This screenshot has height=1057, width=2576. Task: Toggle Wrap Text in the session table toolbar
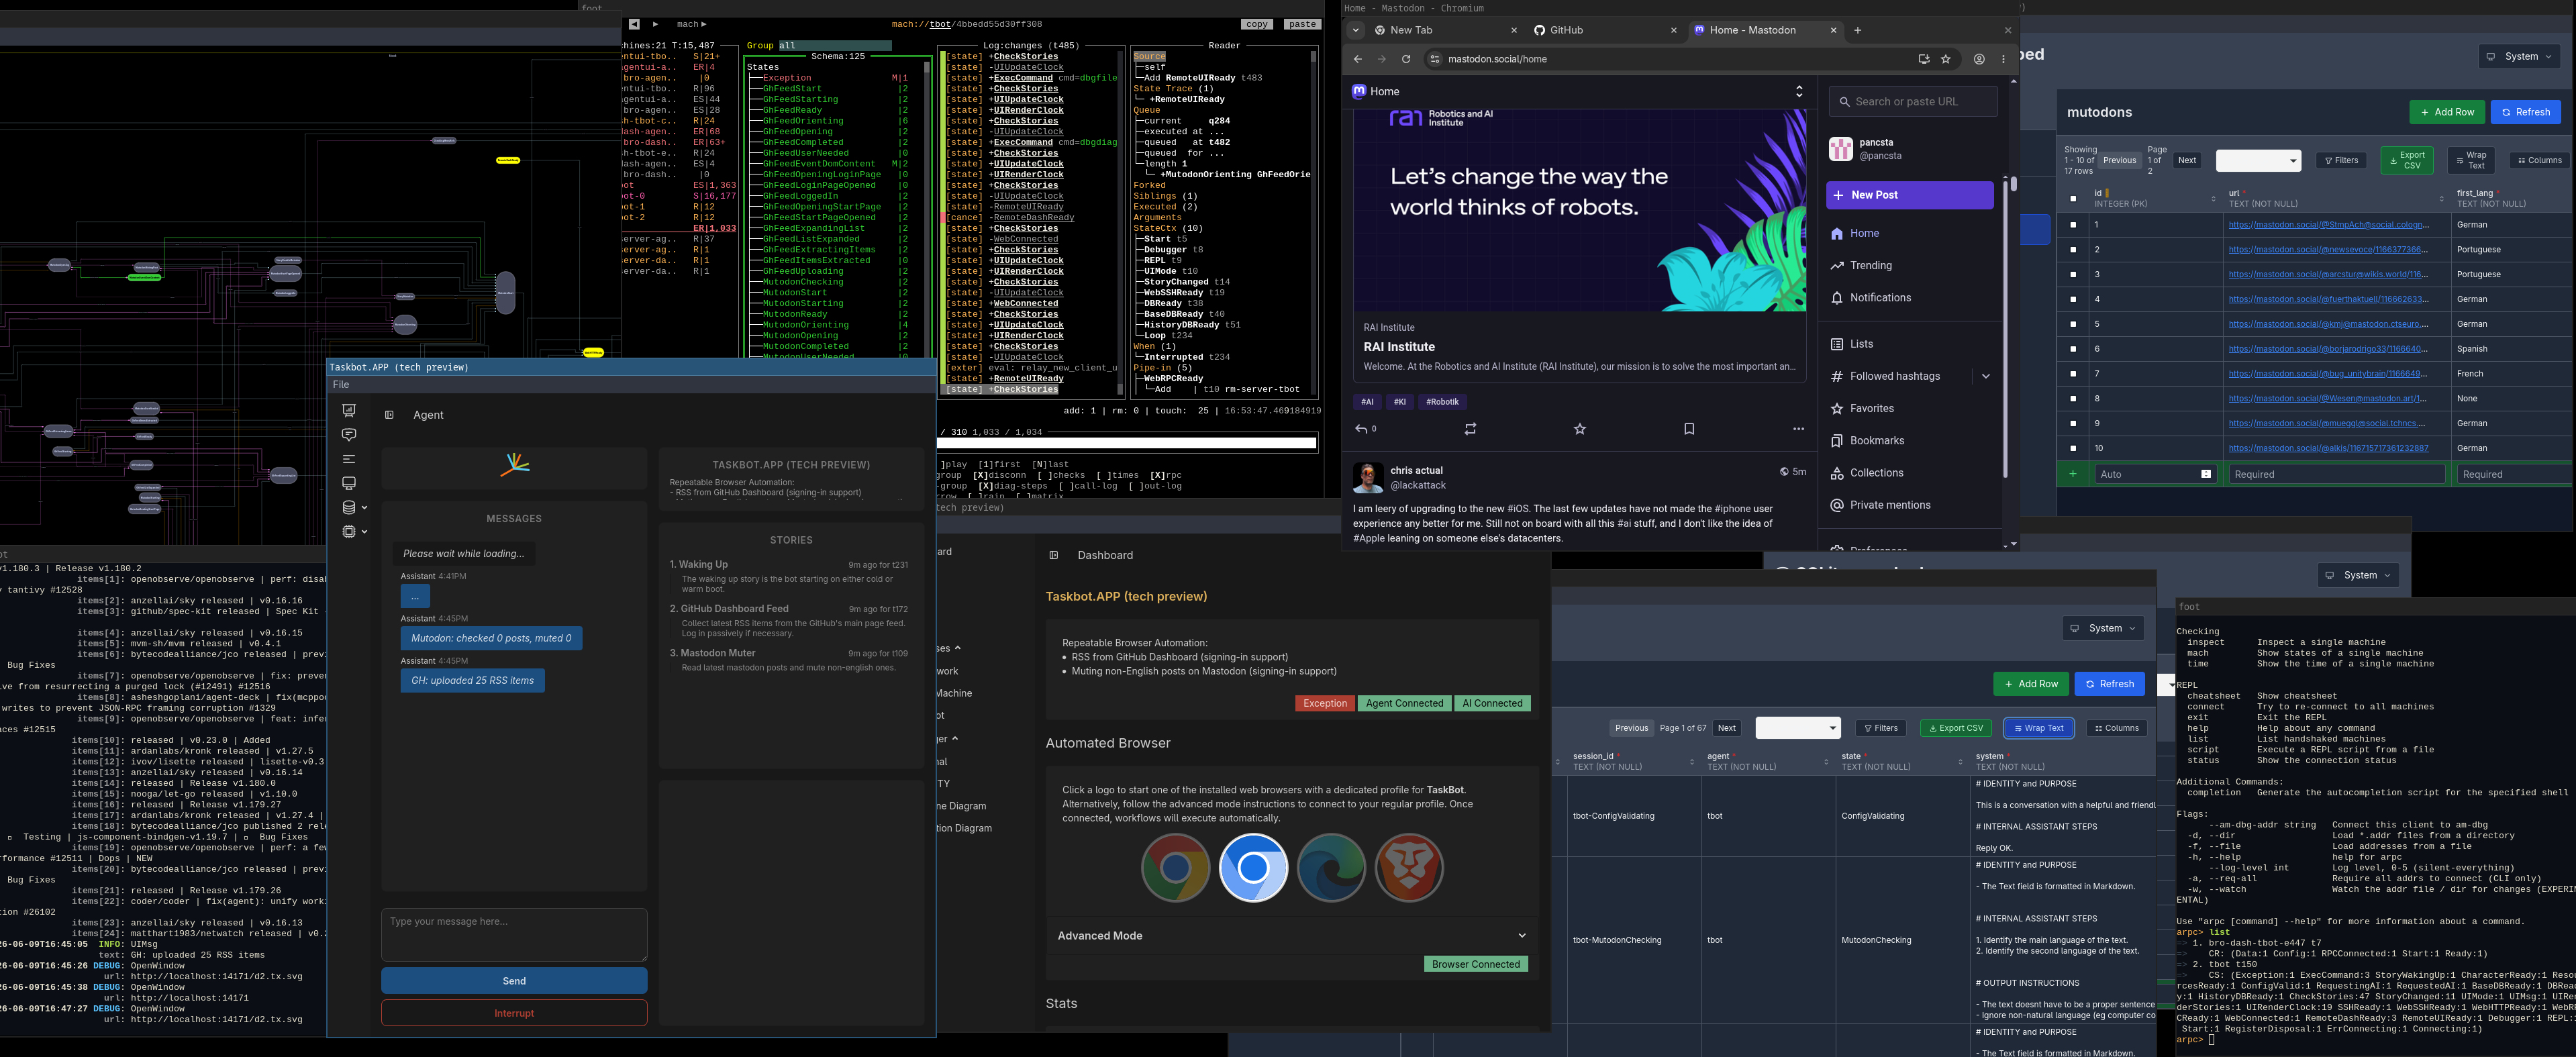pyautogui.click(x=2038, y=728)
